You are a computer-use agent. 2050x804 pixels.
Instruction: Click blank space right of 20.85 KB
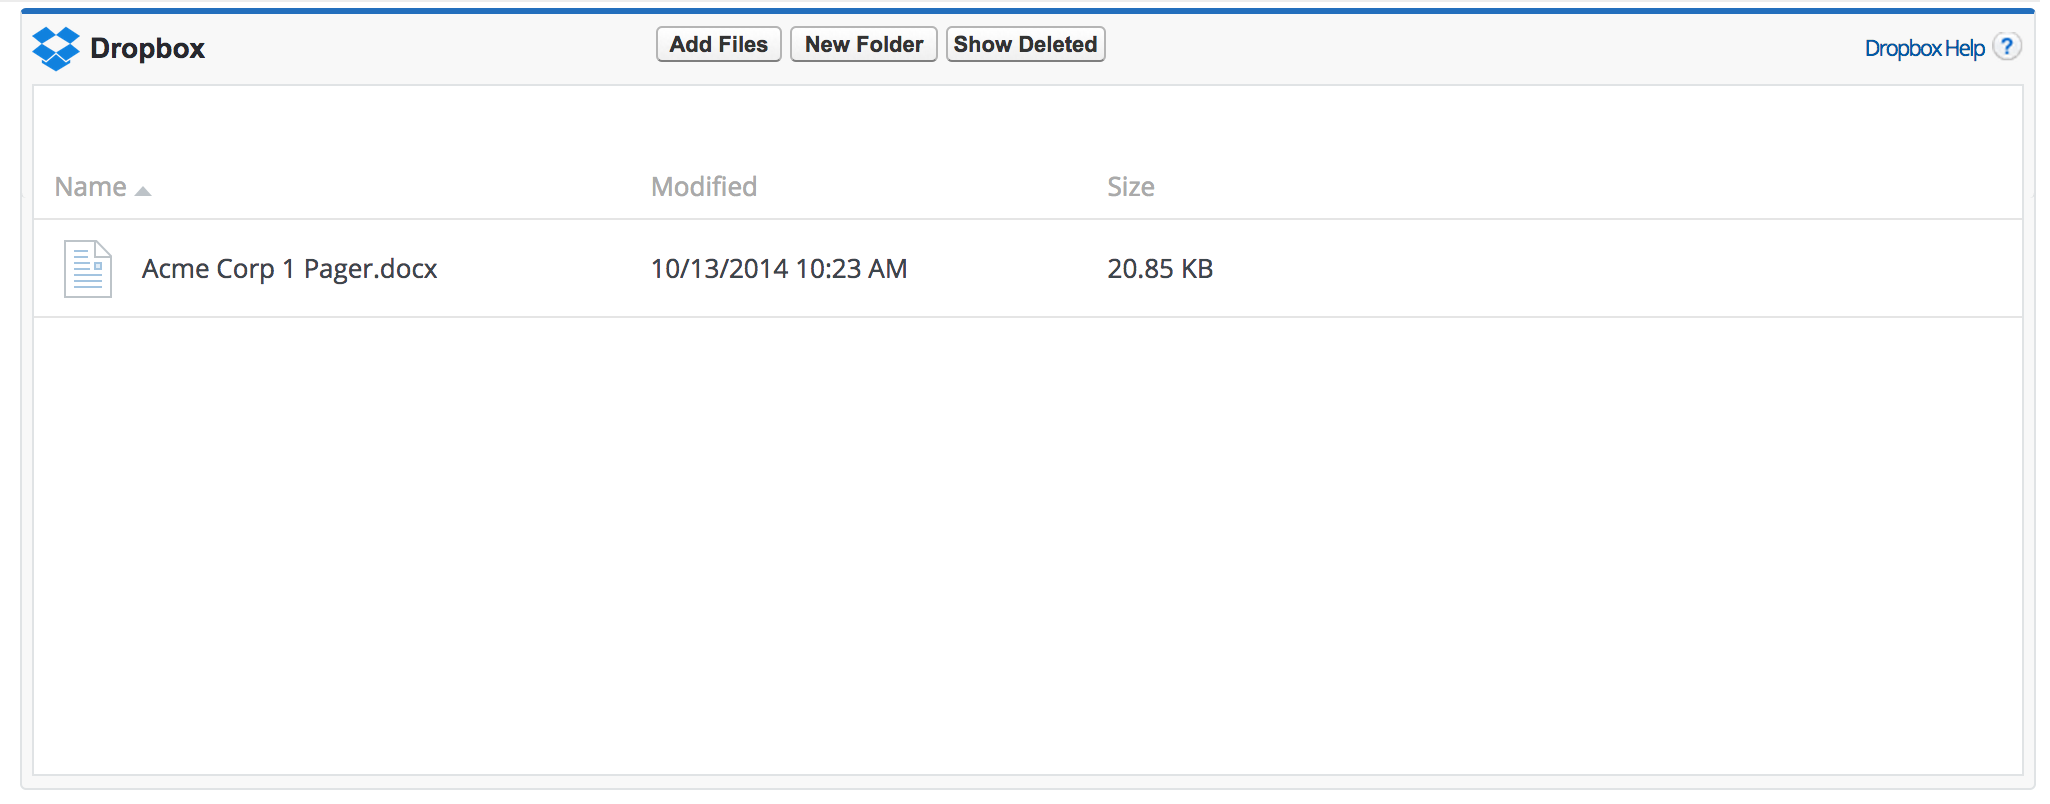[1600, 269]
